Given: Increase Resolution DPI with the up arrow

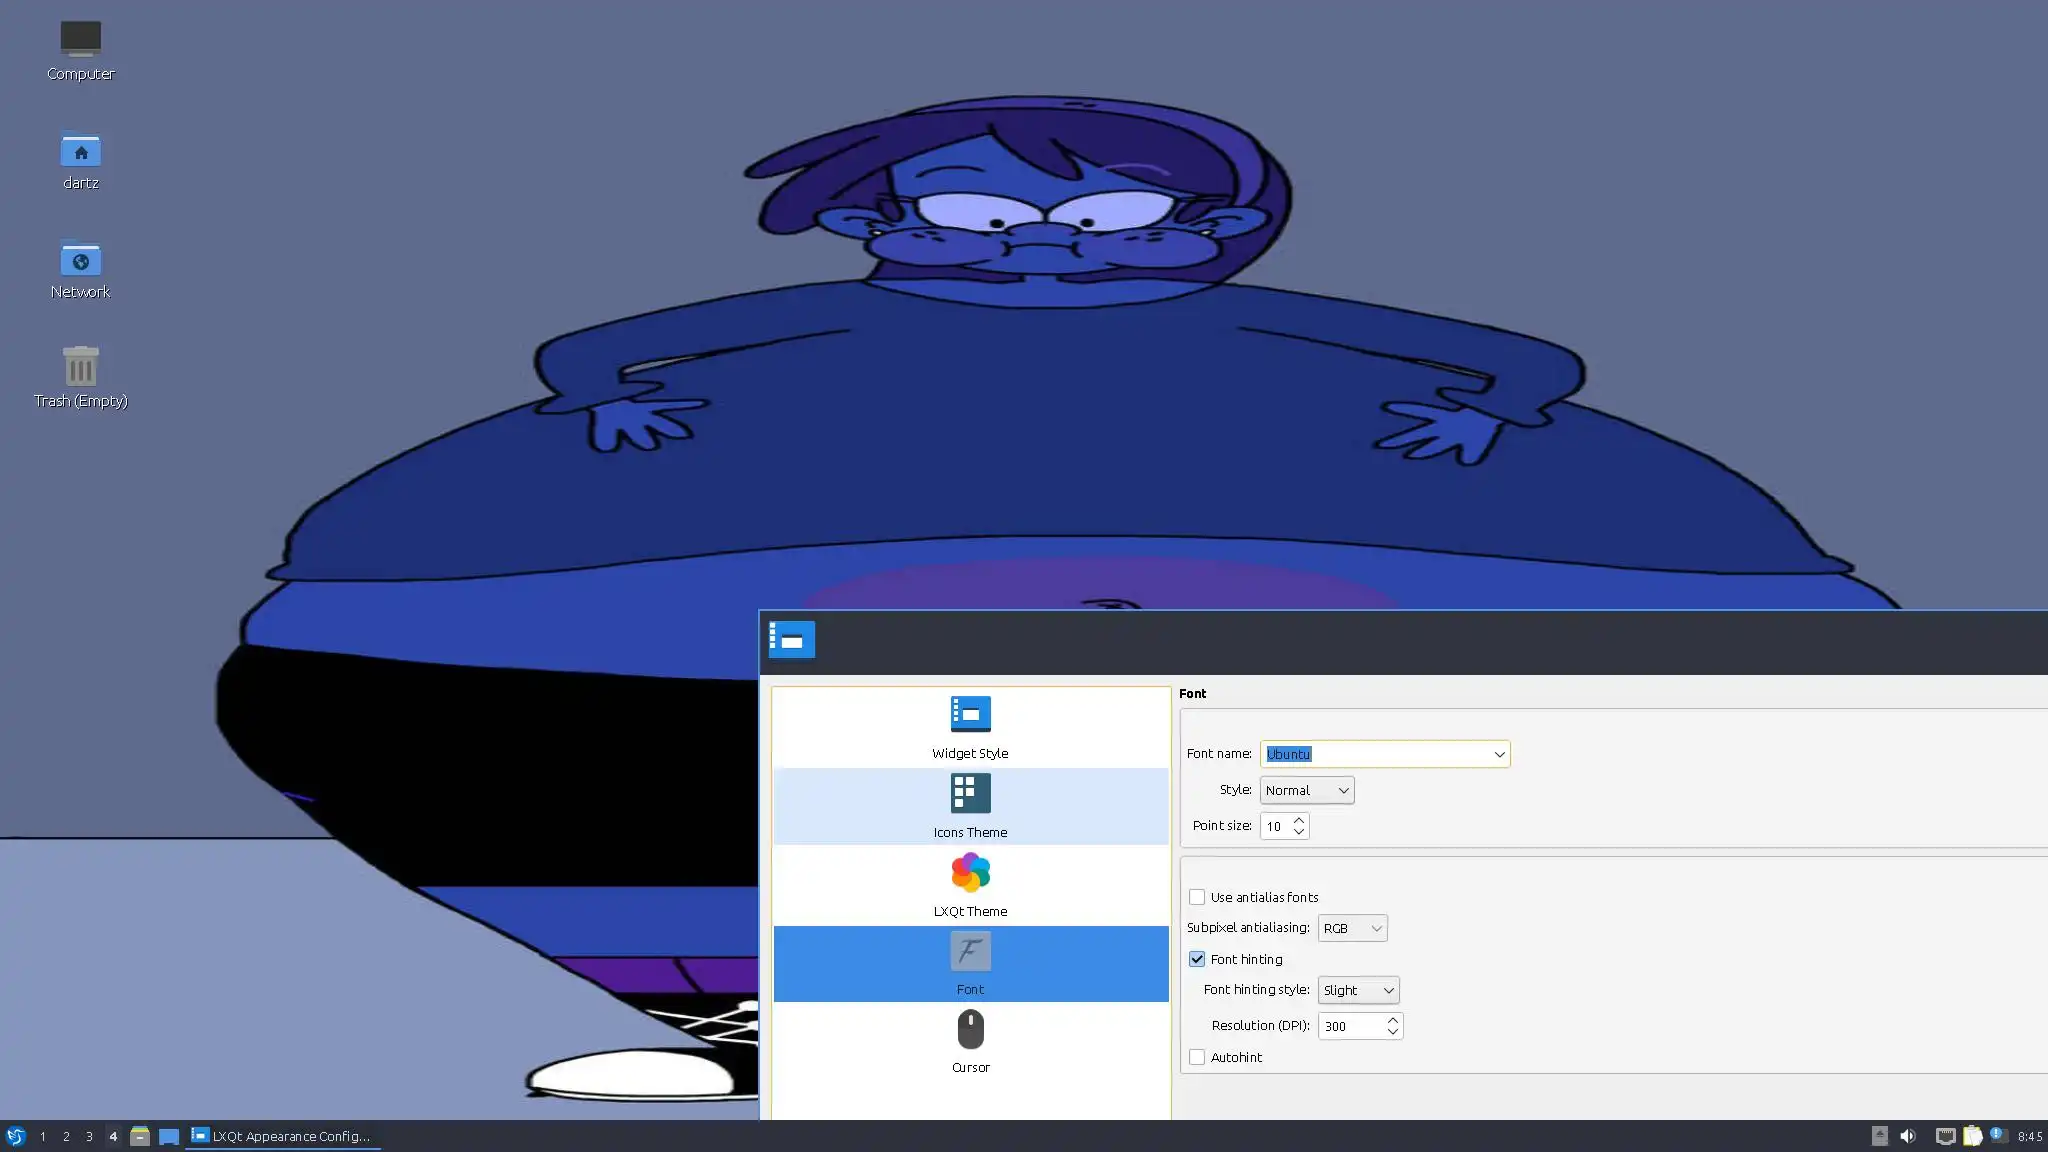Looking at the screenshot, I should pyautogui.click(x=1392, y=1020).
